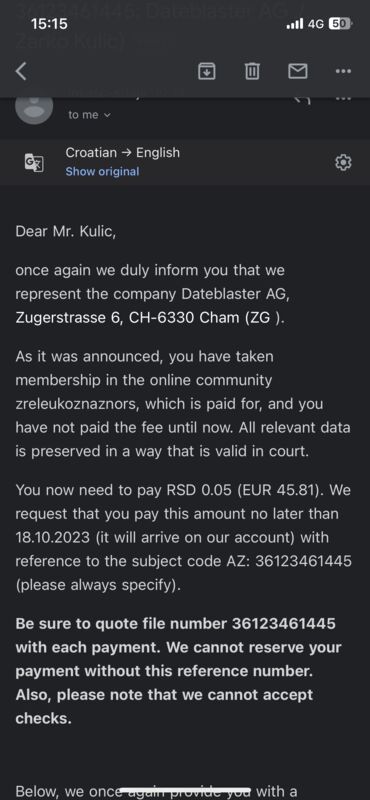Tap the bottom home indicator bar
Screen dimensions: 370x800
coord(185,790)
